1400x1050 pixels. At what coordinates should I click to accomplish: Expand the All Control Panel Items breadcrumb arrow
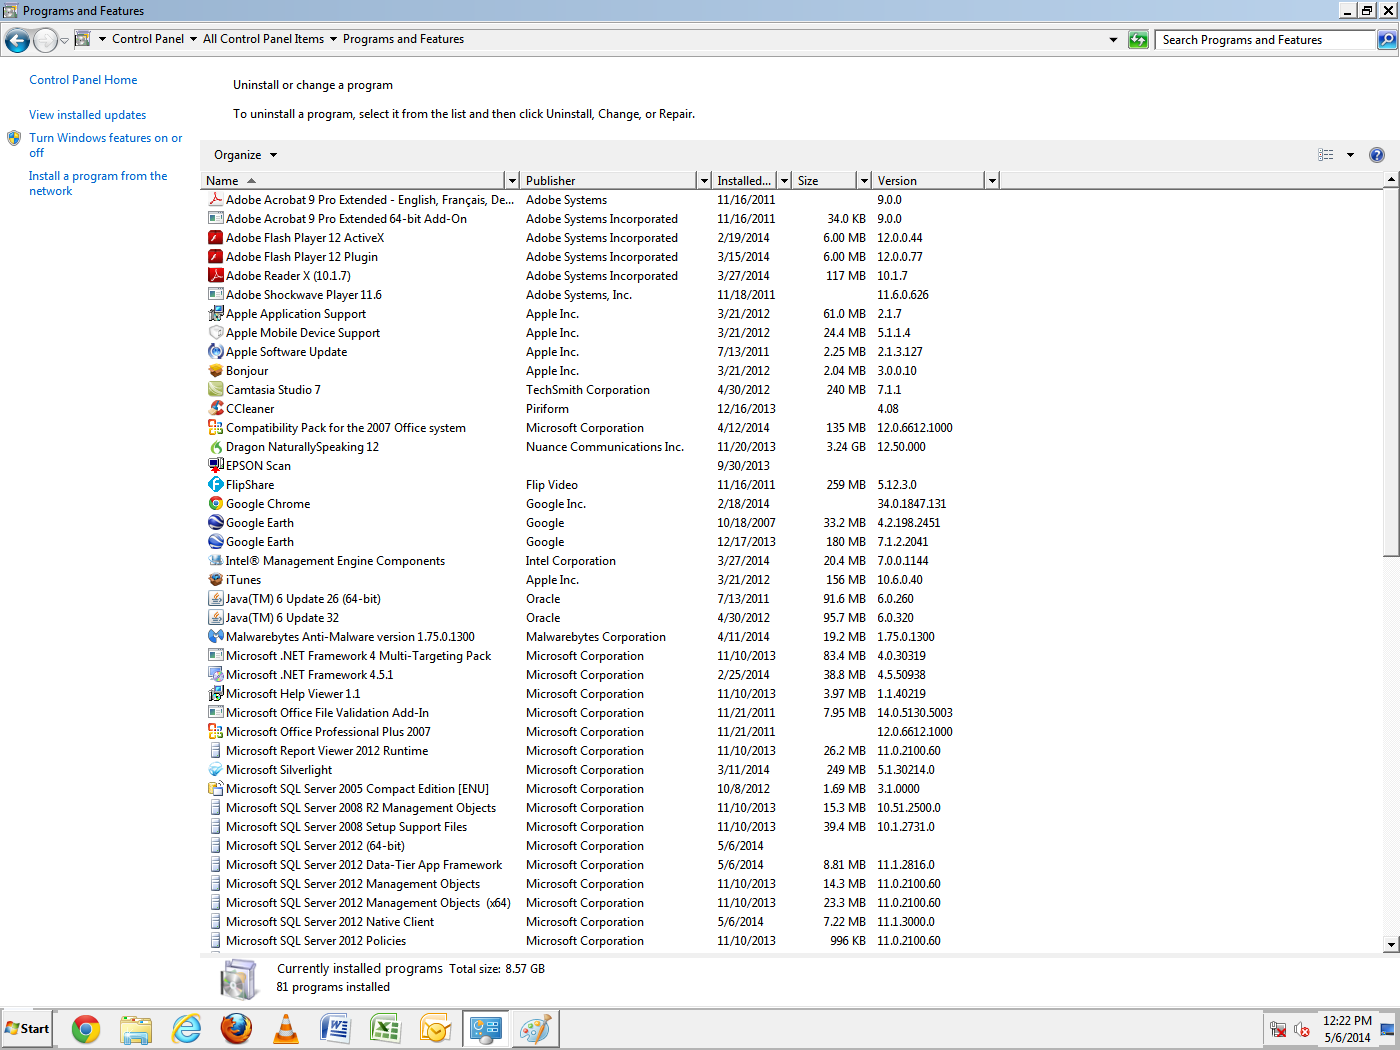(x=333, y=40)
